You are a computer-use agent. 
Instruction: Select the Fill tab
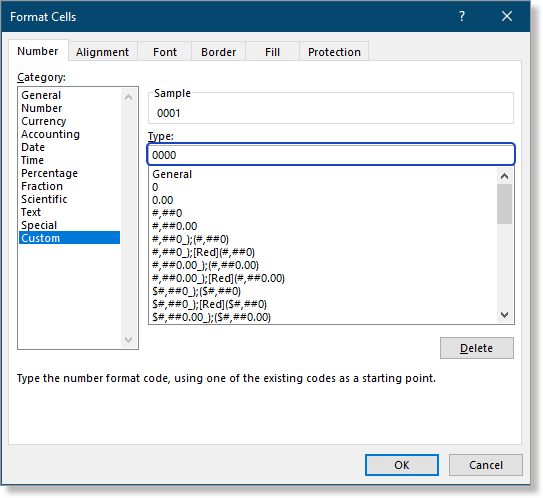click(x=272, y=52)
